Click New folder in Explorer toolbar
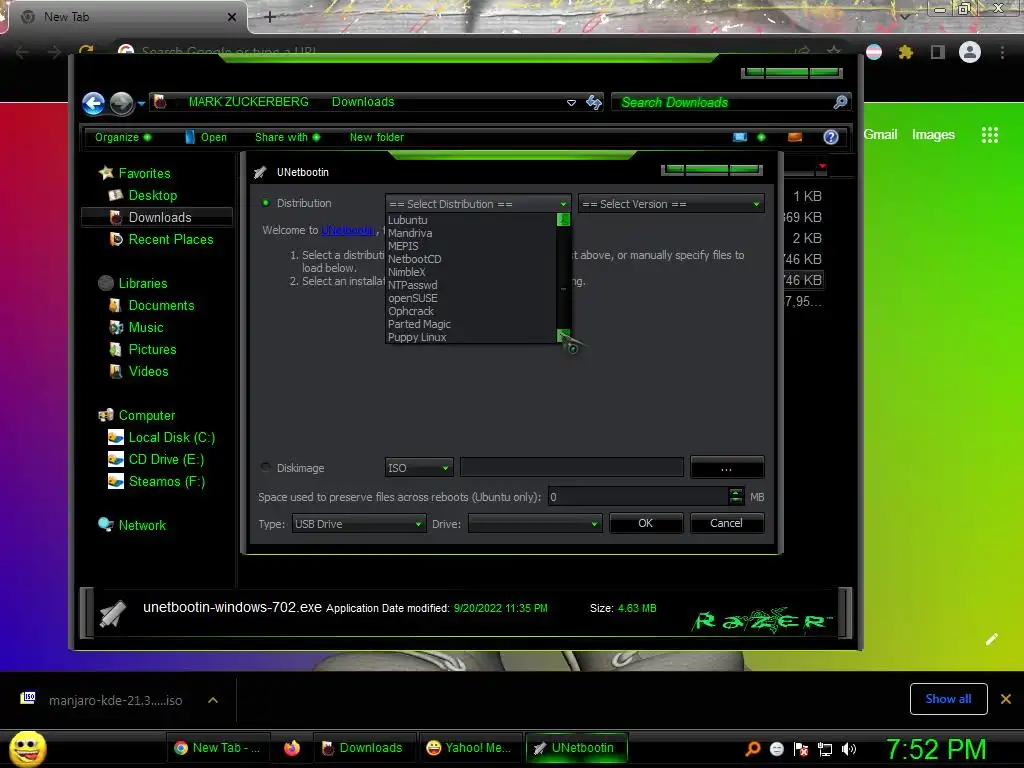This screenshot has height=768, width=1024. (377, 137)
